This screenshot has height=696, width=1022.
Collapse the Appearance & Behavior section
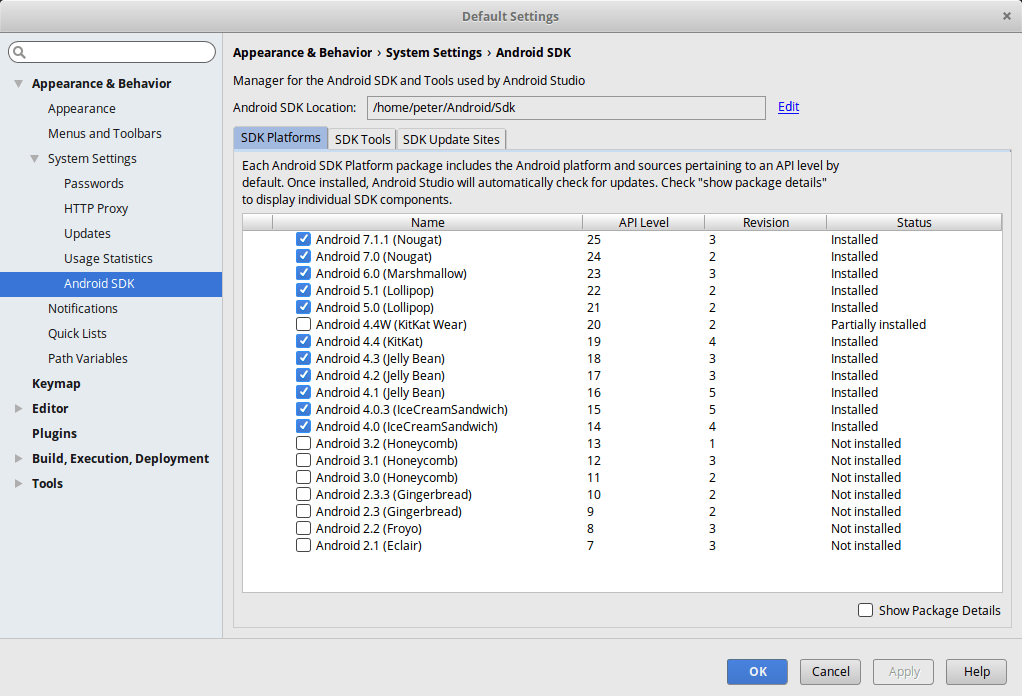click(19, 83)
